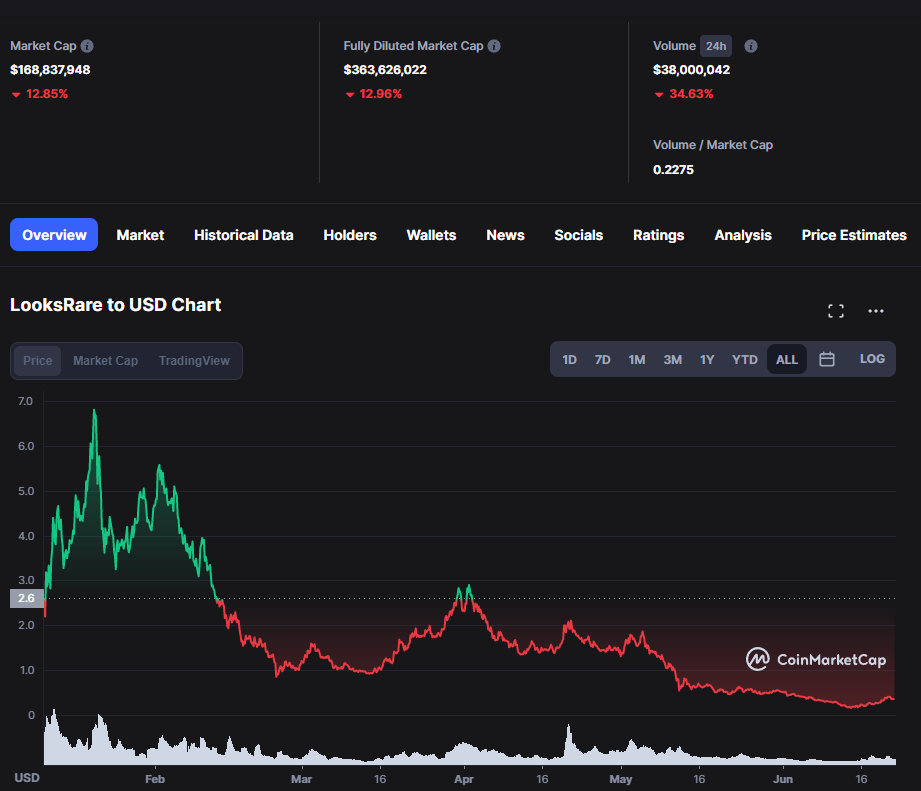Click the Feb label on the time axis
The height and width of the screenshot is (791, 921).
(x=155, y=779)
